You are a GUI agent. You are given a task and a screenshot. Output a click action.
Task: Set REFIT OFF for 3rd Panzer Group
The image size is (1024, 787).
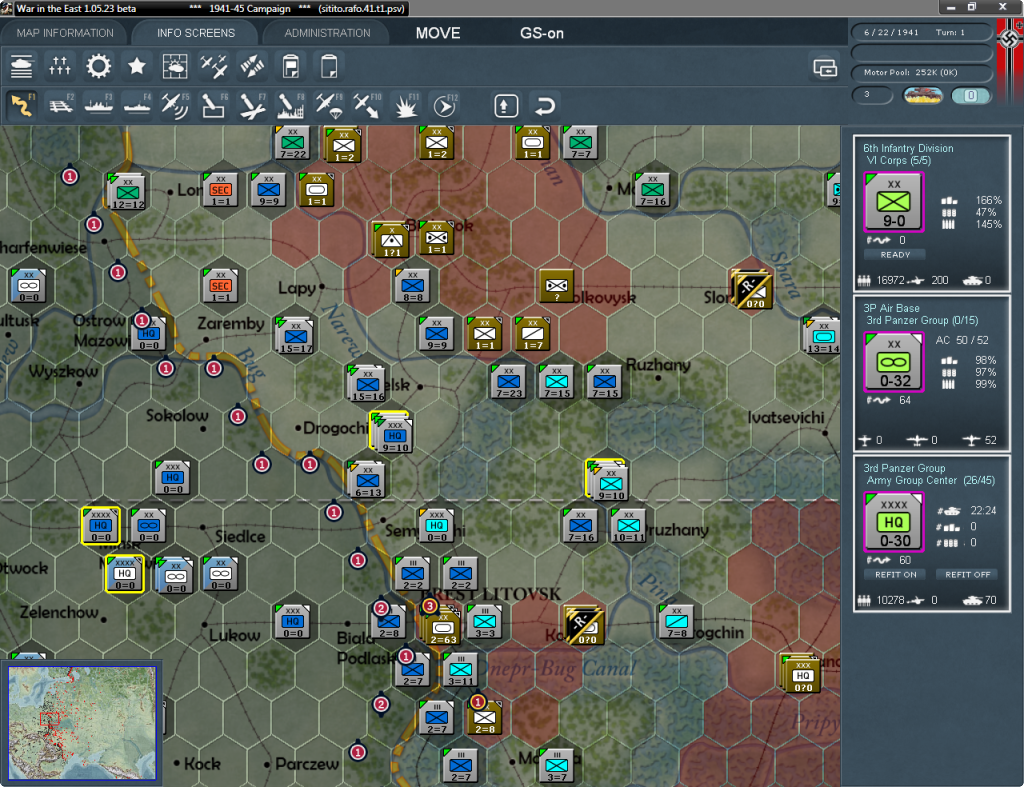coord(967,575)
